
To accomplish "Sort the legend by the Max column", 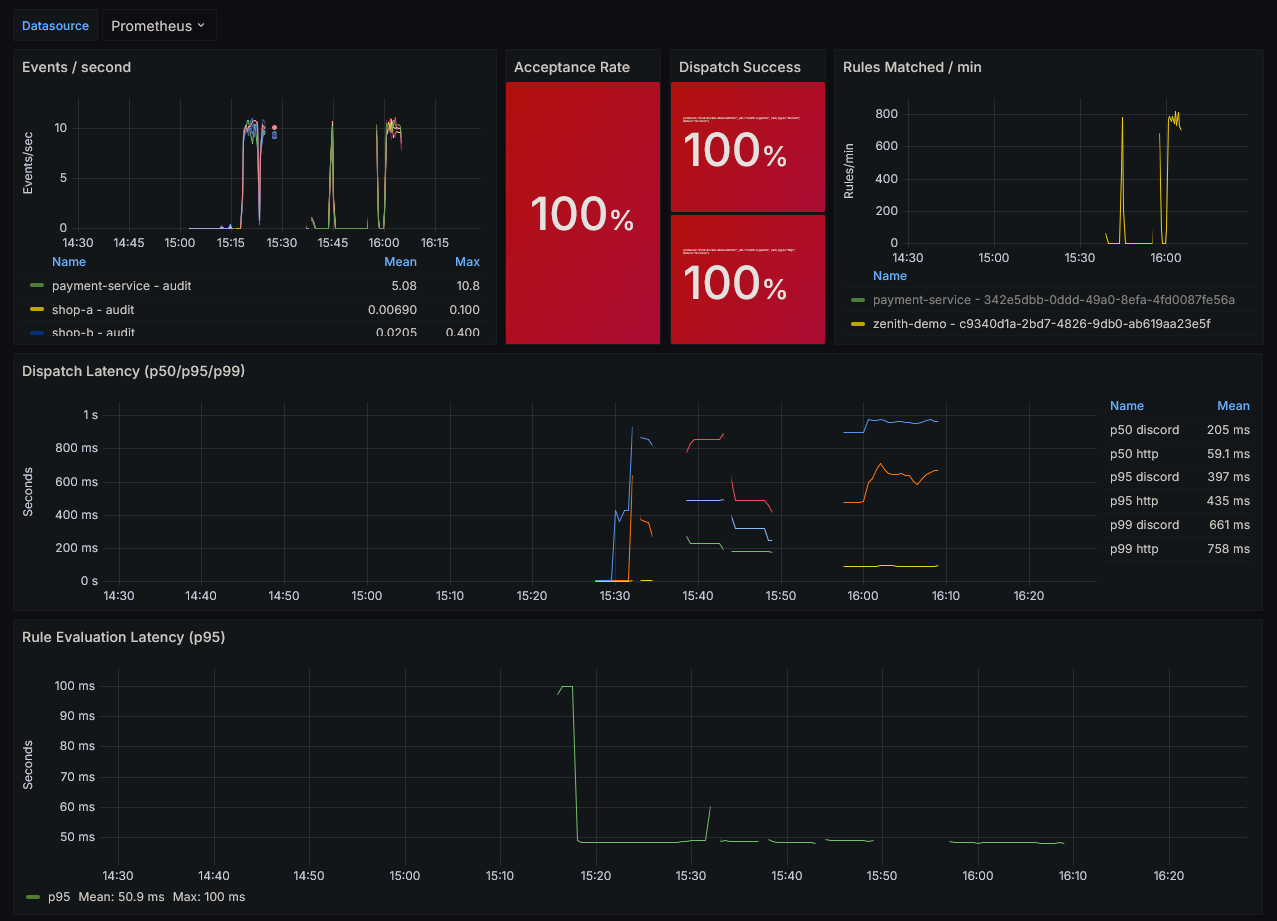I will (467, 261).
